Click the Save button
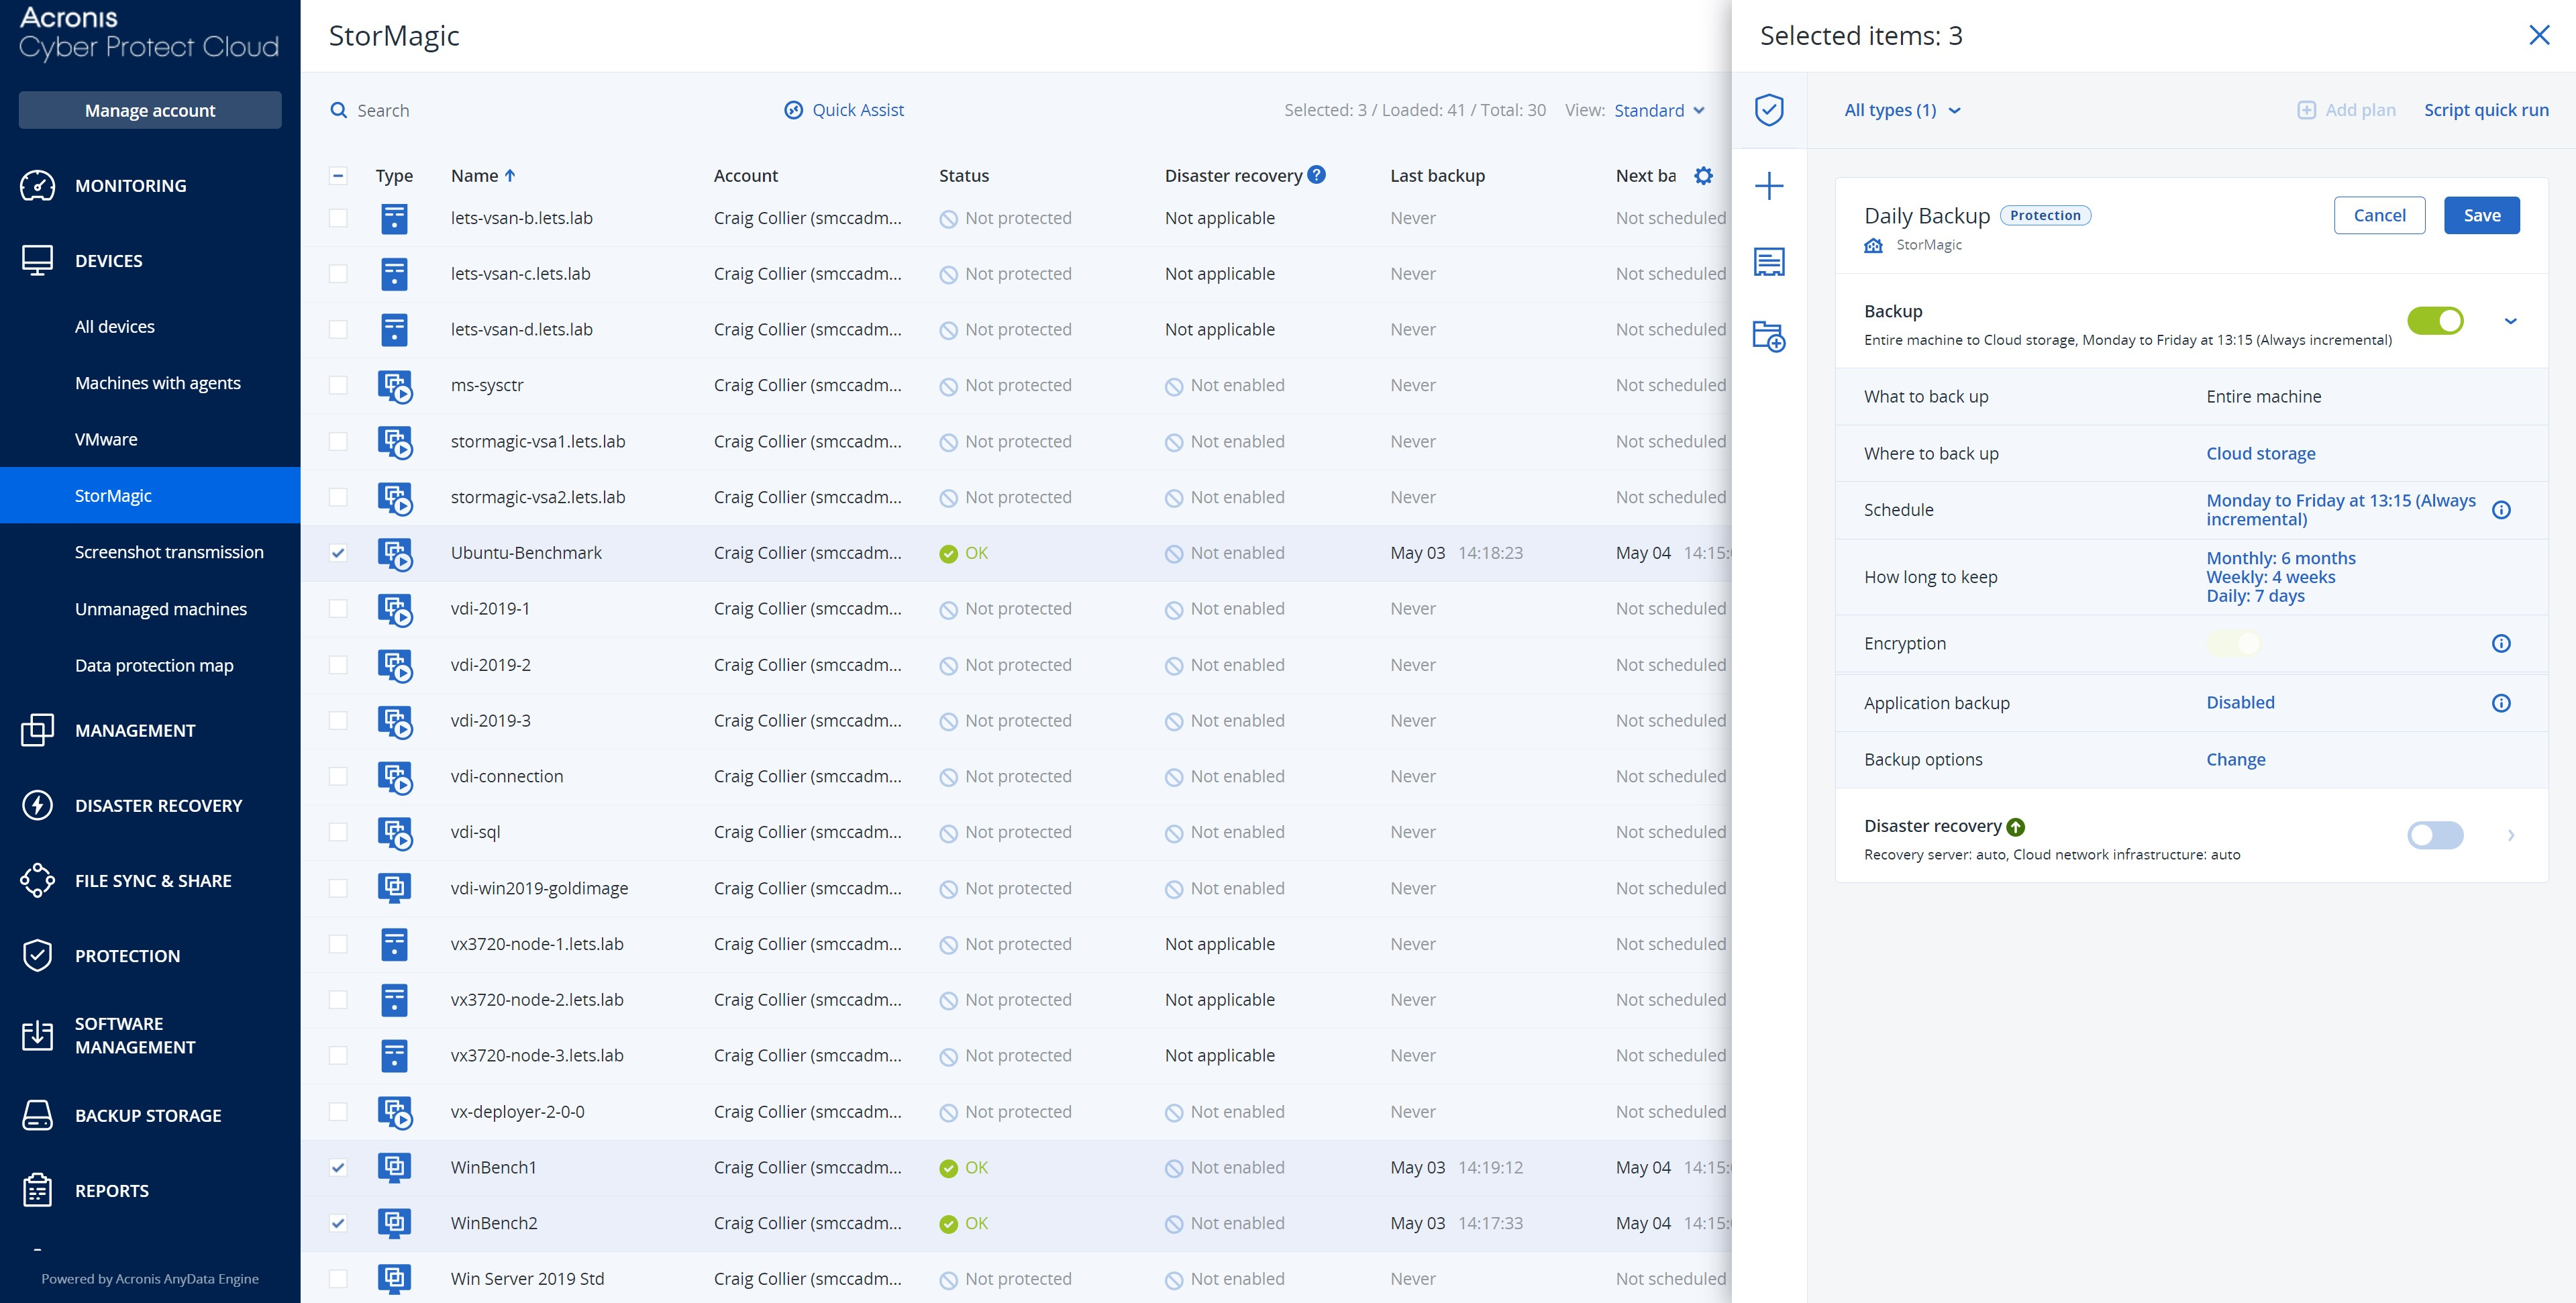2576x1303 pixels. tap(2481, 215)
